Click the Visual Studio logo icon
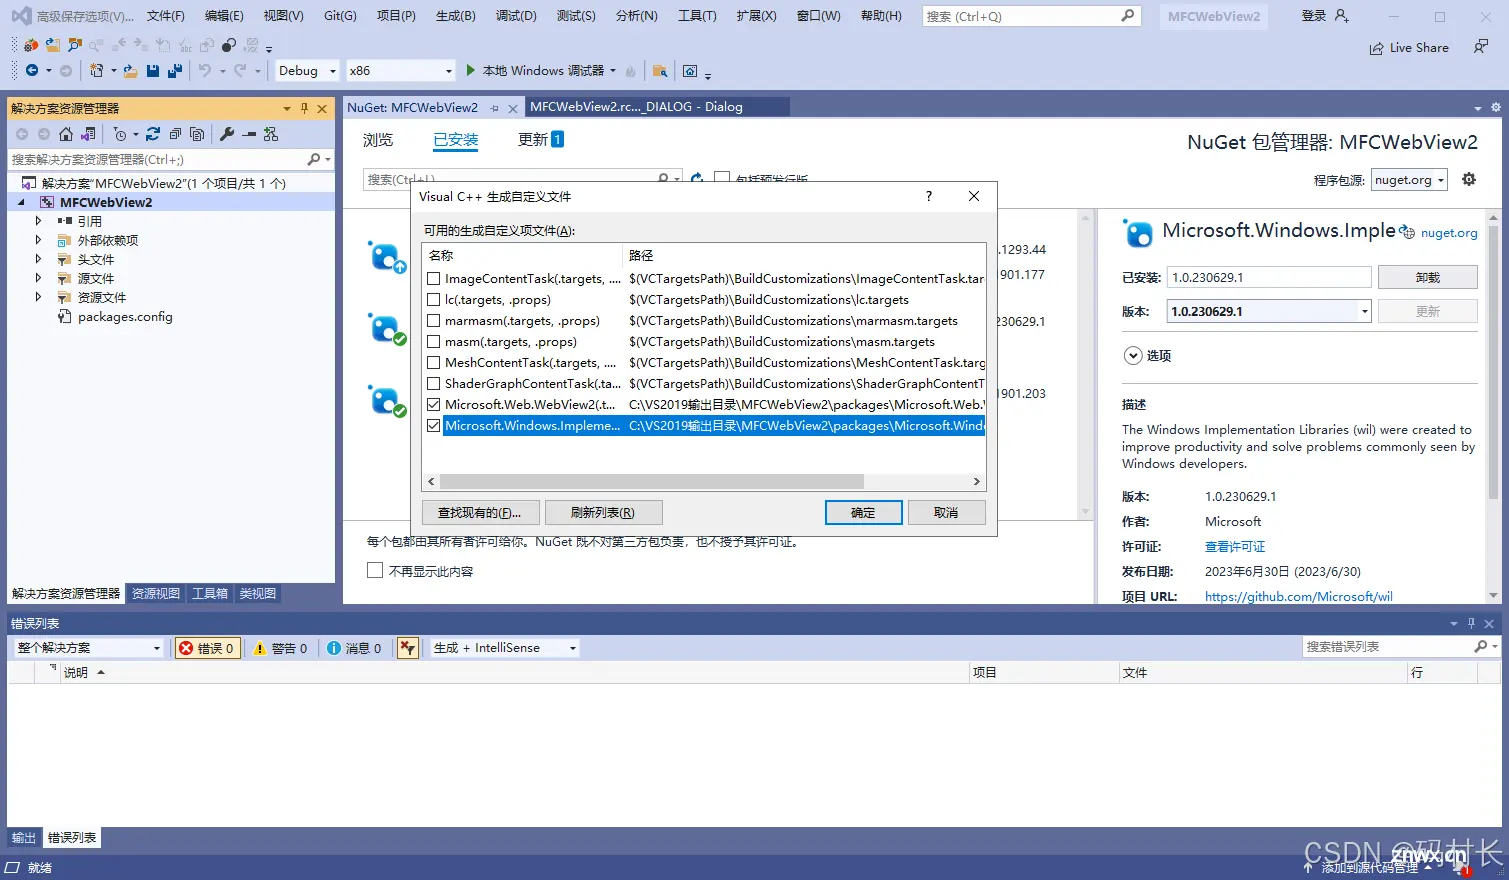This screenshot has height=880, width=1509. click(21, 16)
